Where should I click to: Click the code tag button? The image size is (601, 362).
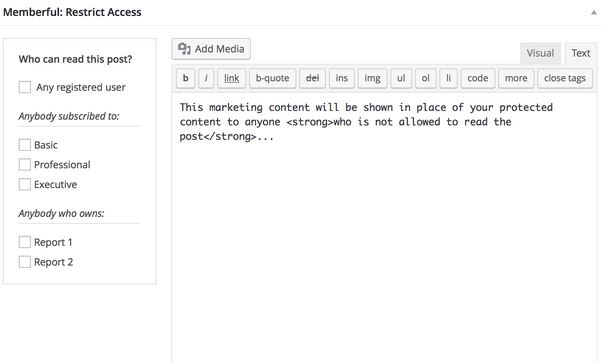point(478,78)
